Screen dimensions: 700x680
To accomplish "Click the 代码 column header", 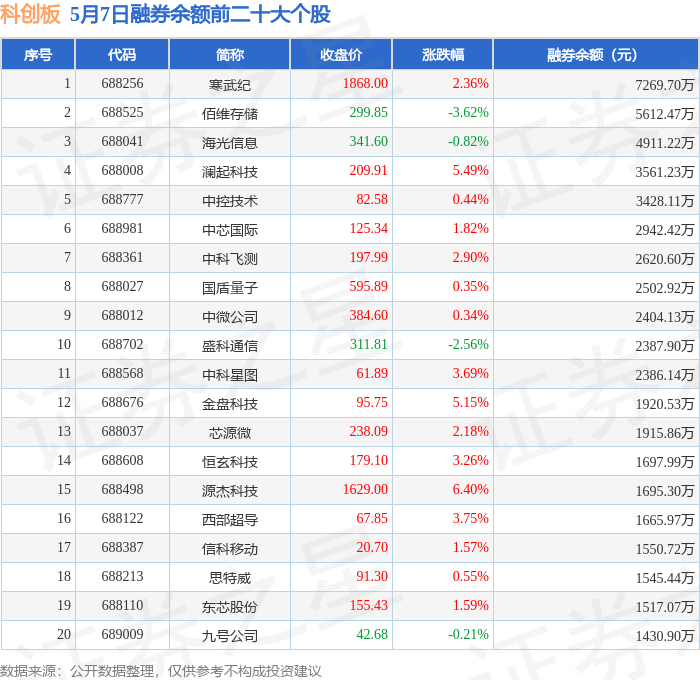I will [122, 54].
